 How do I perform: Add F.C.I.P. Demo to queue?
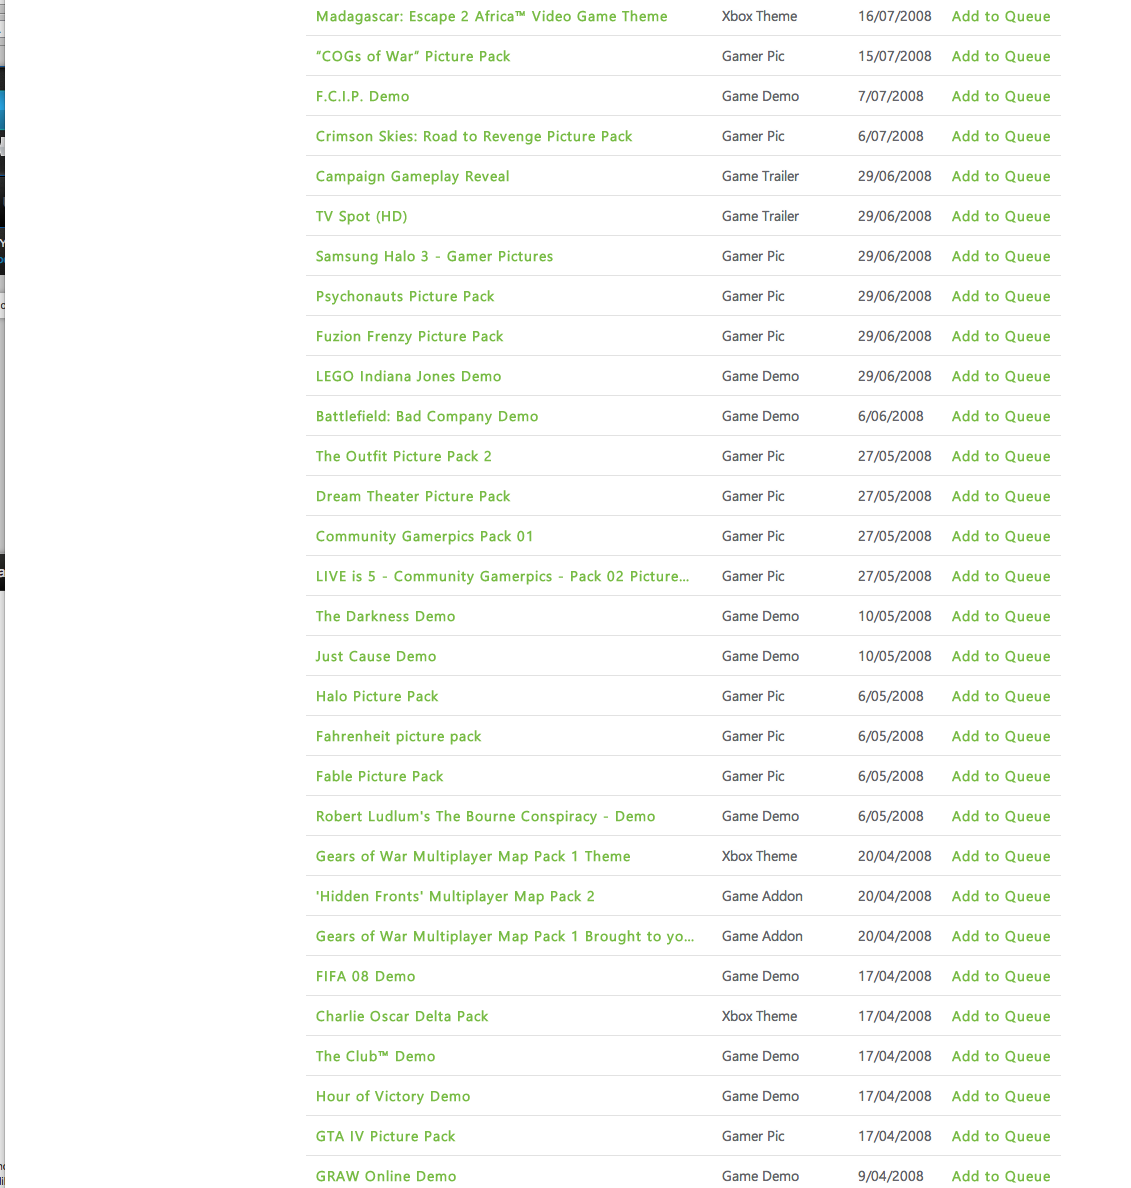click(x=1001, y=96)
